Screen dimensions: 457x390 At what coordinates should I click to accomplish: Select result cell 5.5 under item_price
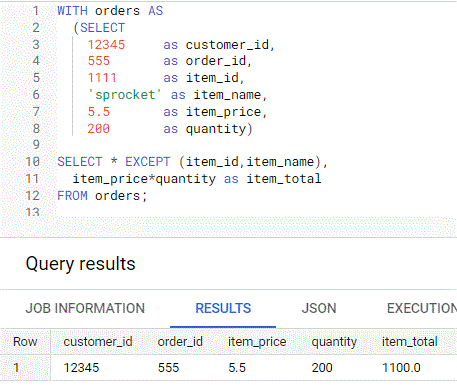click(237, 368)
